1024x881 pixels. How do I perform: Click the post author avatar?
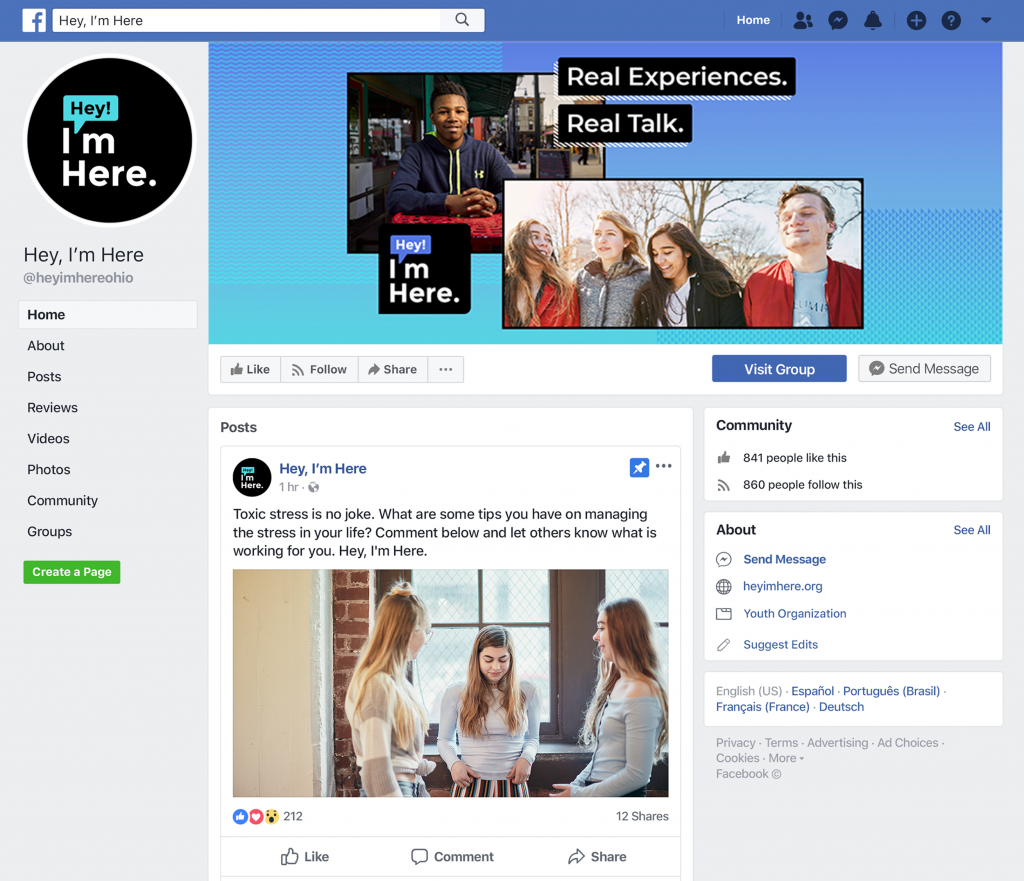click(252, 477)
